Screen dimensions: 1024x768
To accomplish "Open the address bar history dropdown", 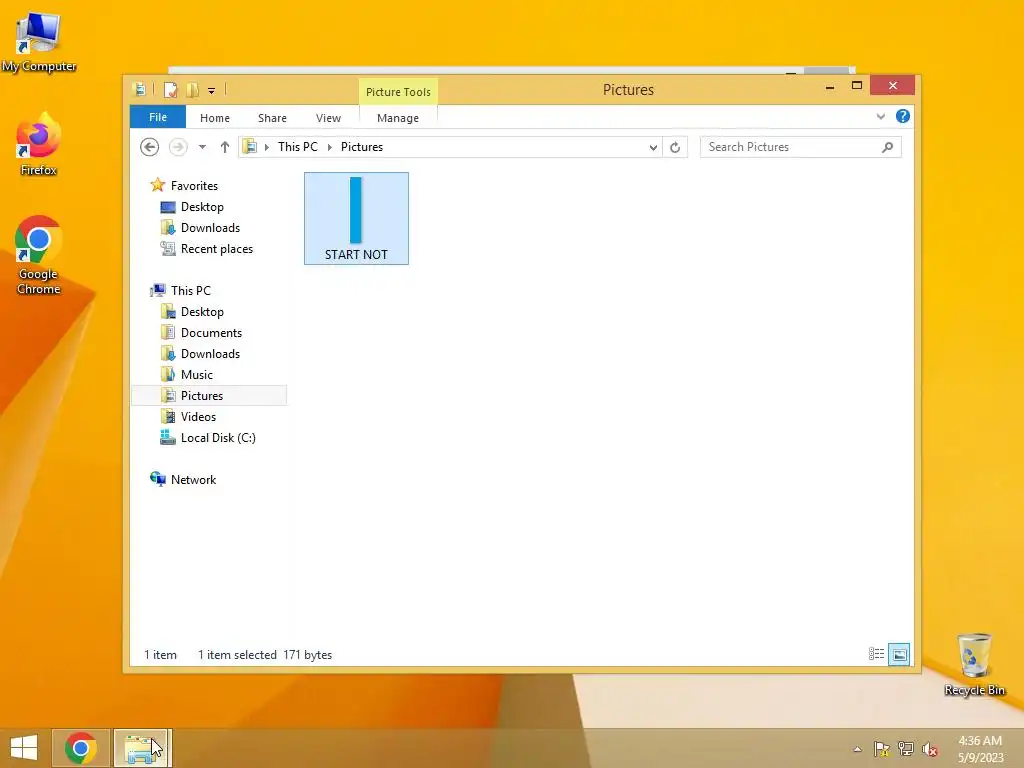I will (x=653, y=148).
